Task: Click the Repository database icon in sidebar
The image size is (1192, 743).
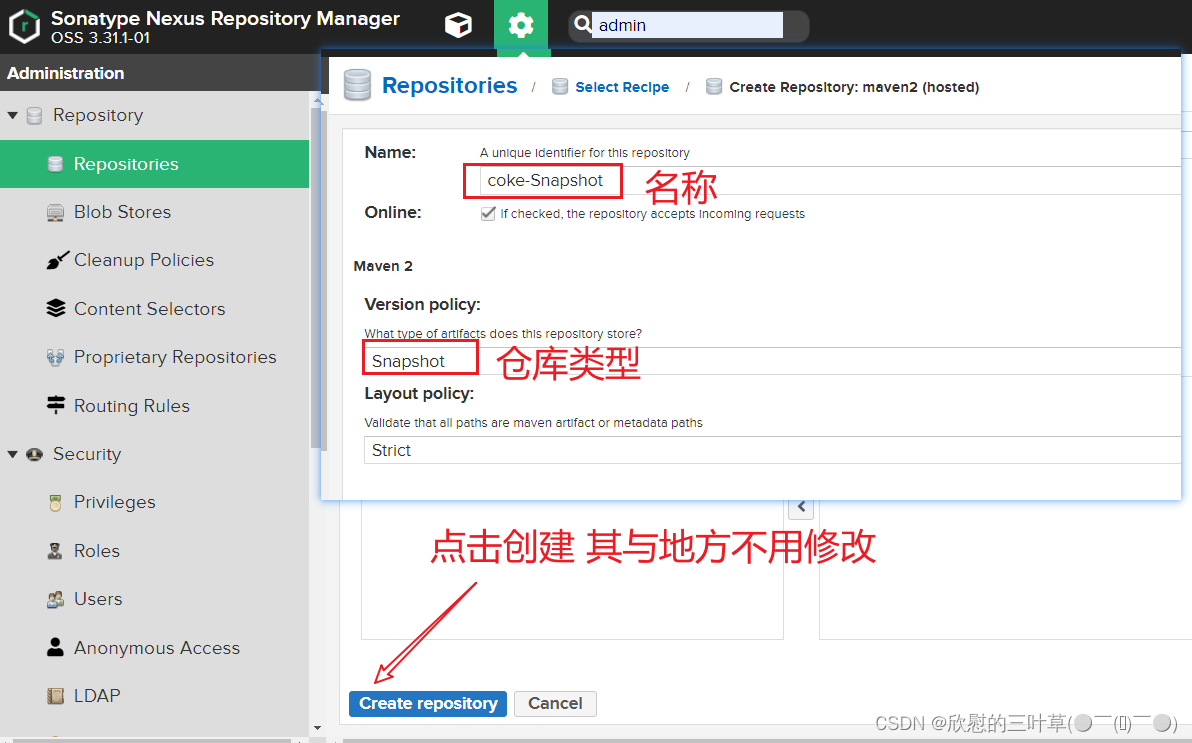Action: click(34, 116)
